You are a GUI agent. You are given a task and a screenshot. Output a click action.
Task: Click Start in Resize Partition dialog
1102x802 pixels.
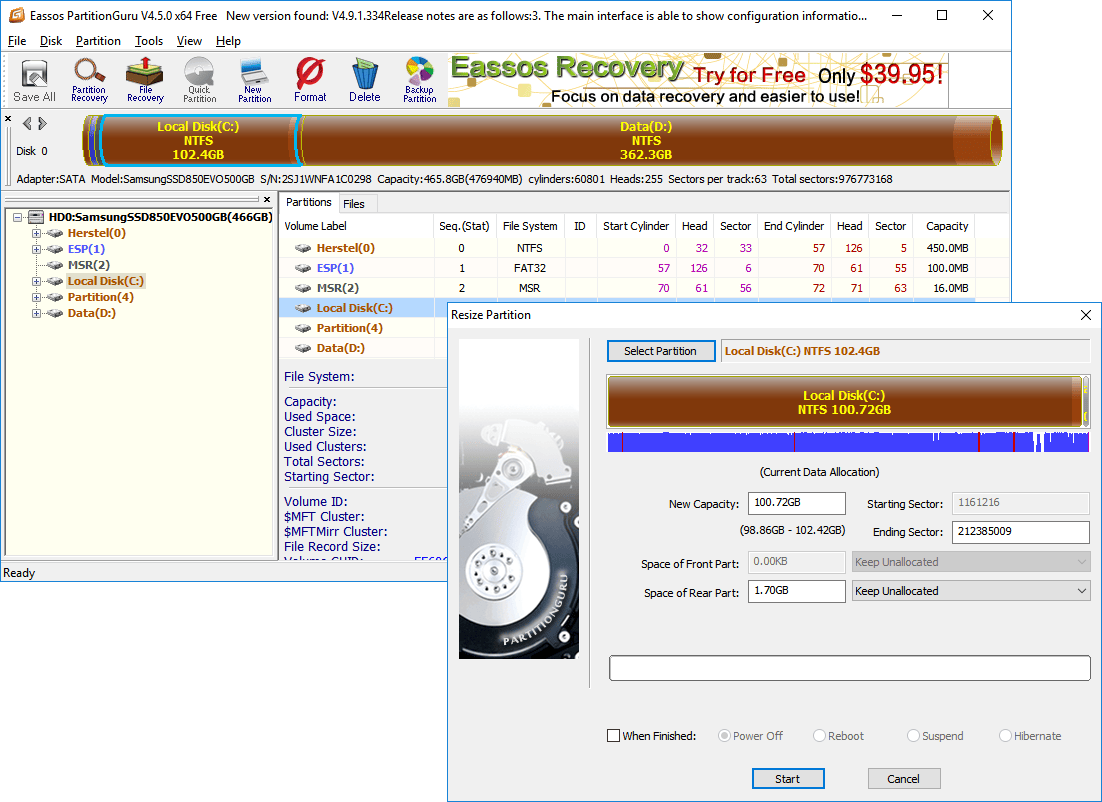pyautogui.click(x=788, y=779)
